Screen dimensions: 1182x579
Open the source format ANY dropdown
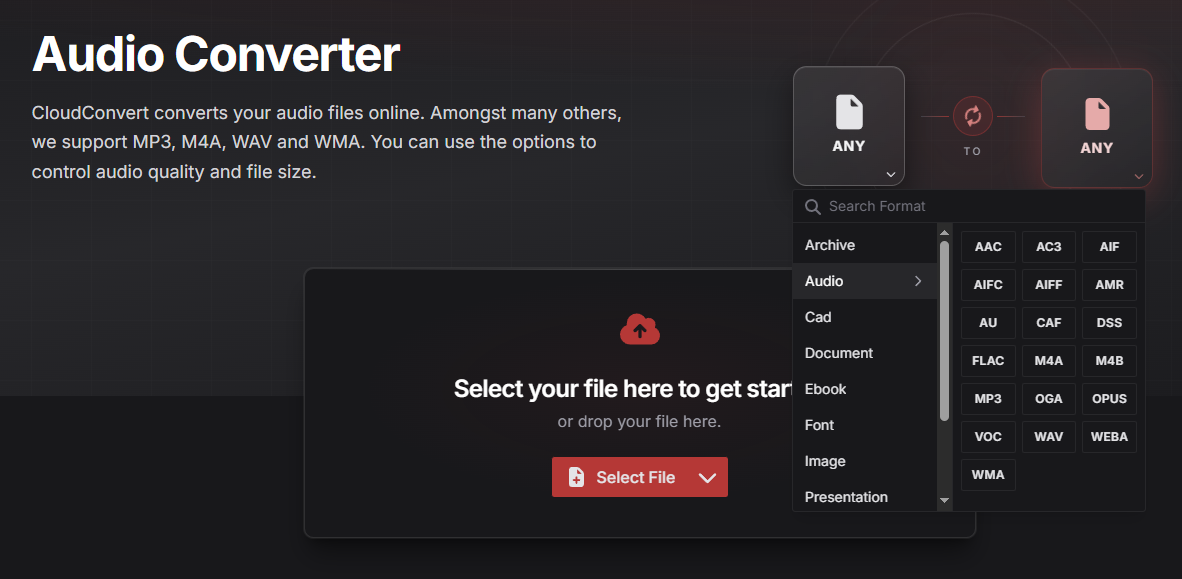[849, 126]
